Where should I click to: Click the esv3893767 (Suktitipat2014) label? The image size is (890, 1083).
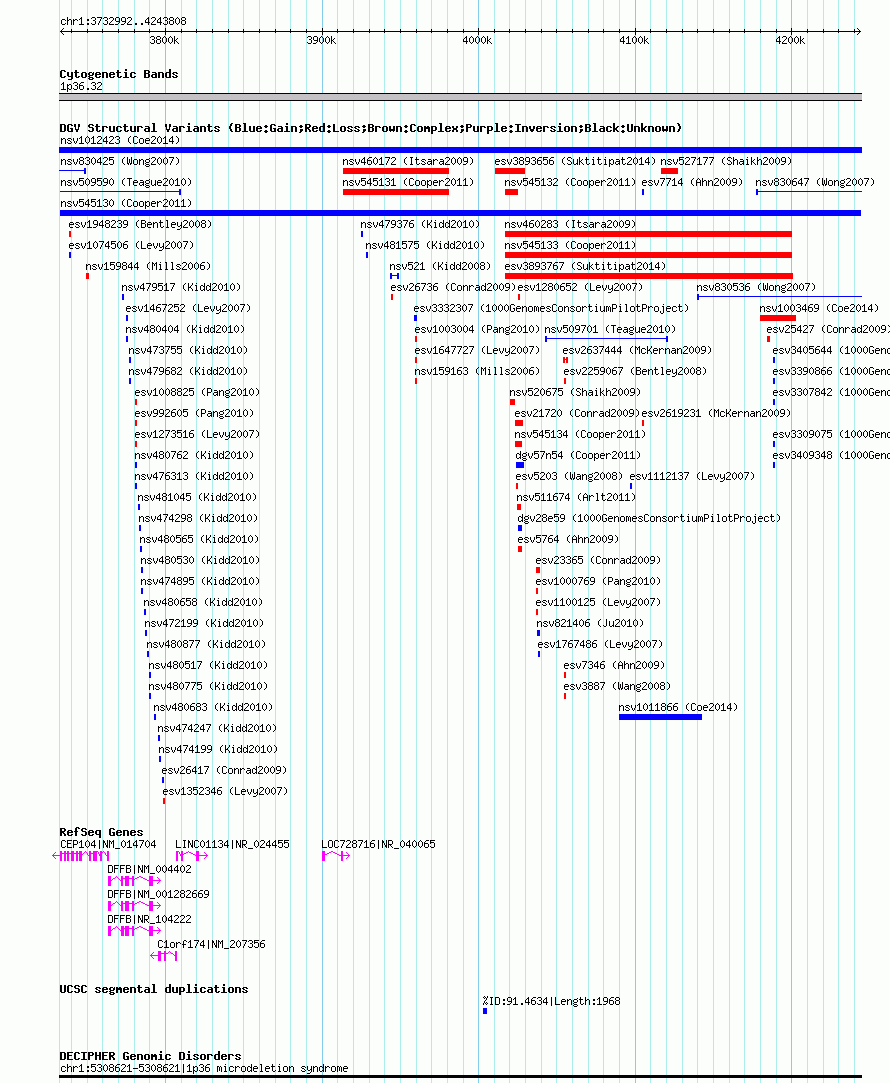pyautogui.click(x=585, y=266)
